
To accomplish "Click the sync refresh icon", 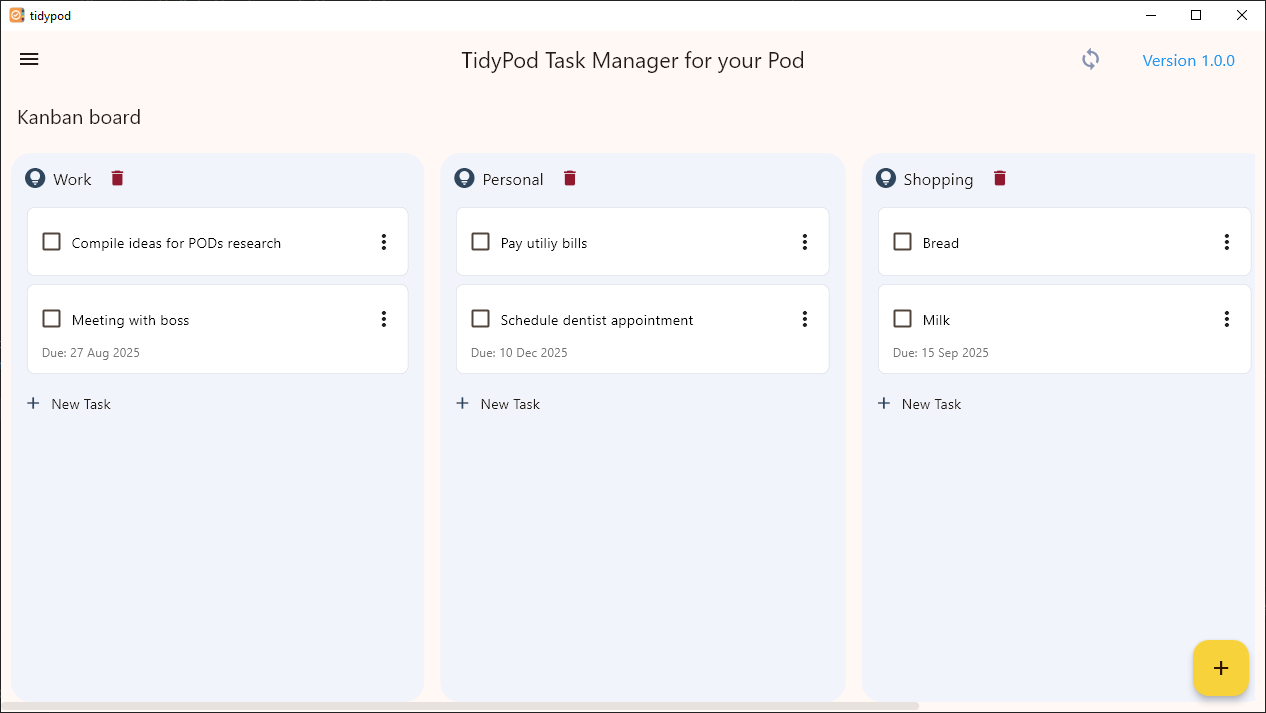I will coord(1090,60).
